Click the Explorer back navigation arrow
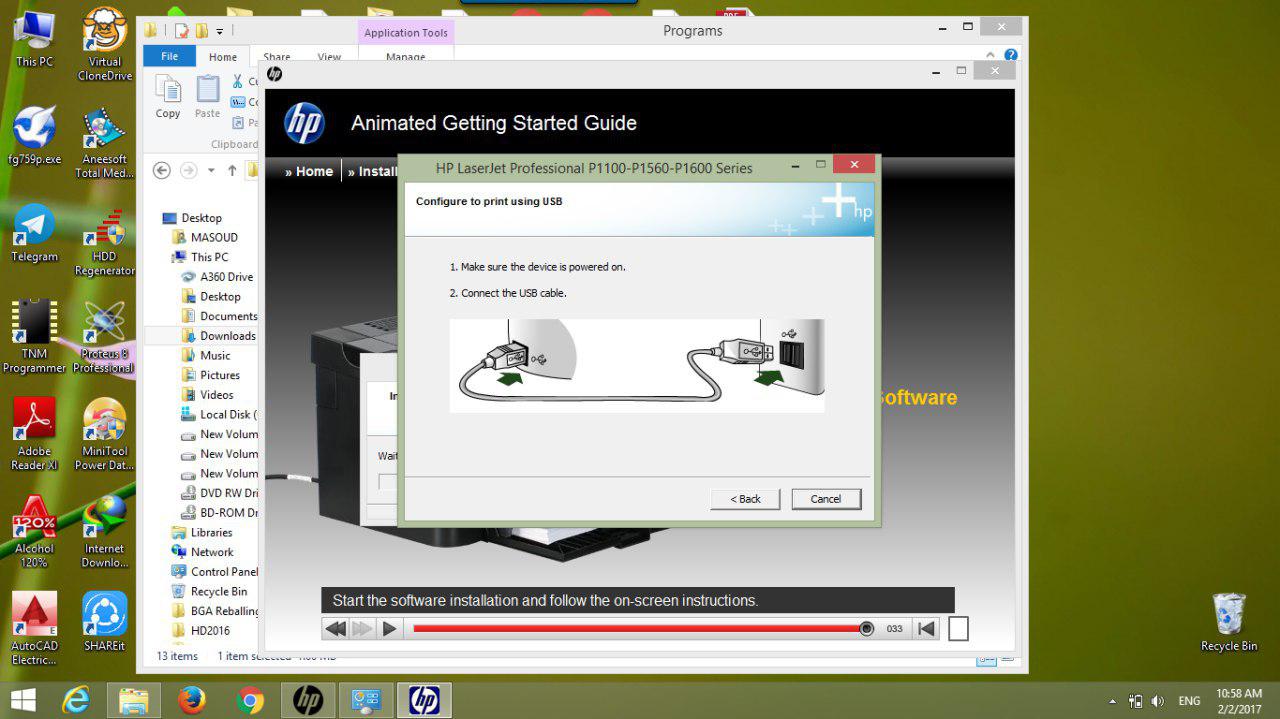This screenshot has height=719, width=1280. click(162, 171)
